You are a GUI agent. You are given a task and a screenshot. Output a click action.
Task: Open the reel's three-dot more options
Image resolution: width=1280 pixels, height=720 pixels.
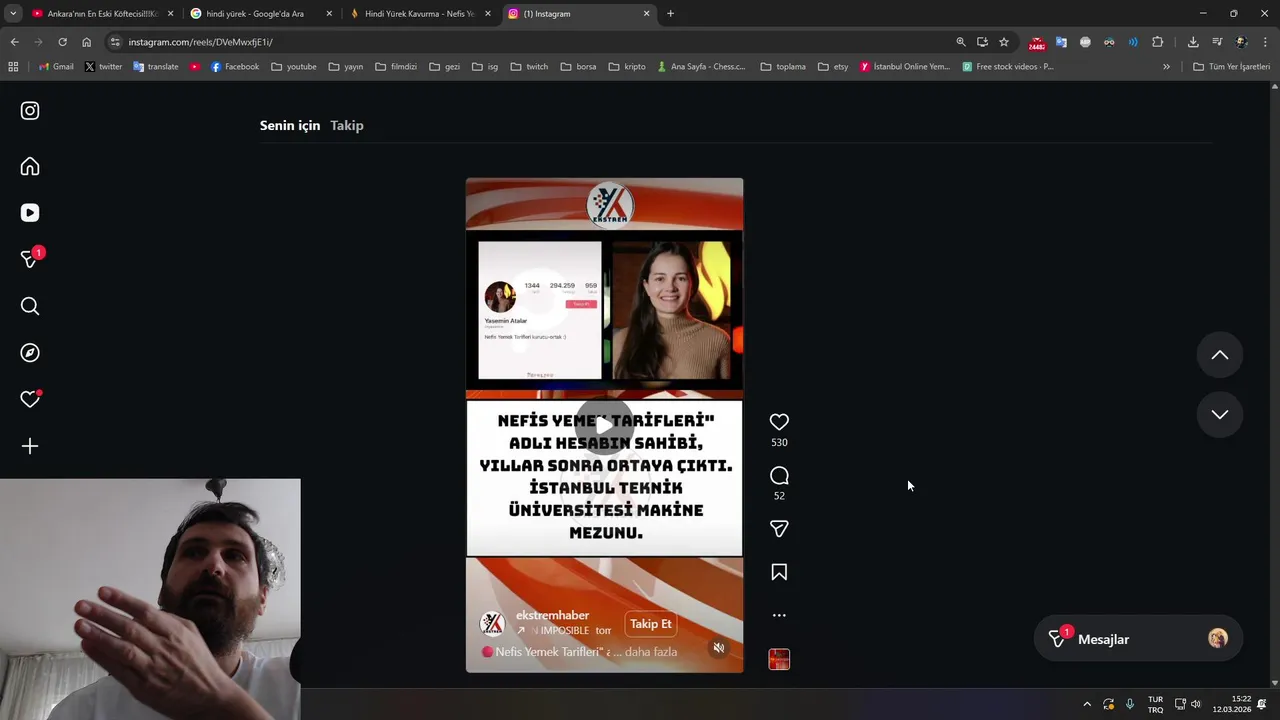point(779,615)
